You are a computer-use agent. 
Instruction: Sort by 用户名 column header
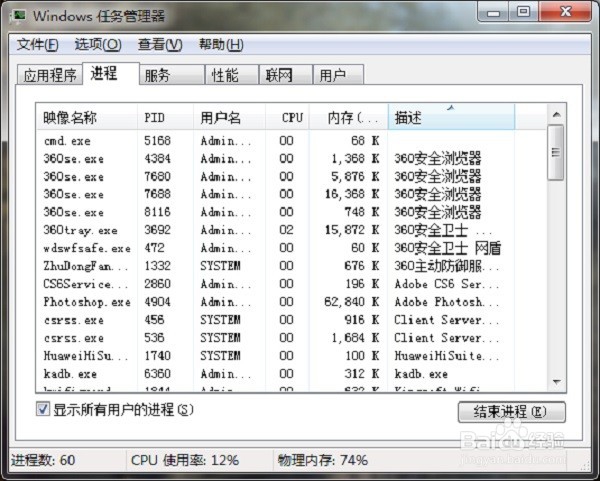pos(230,117)
